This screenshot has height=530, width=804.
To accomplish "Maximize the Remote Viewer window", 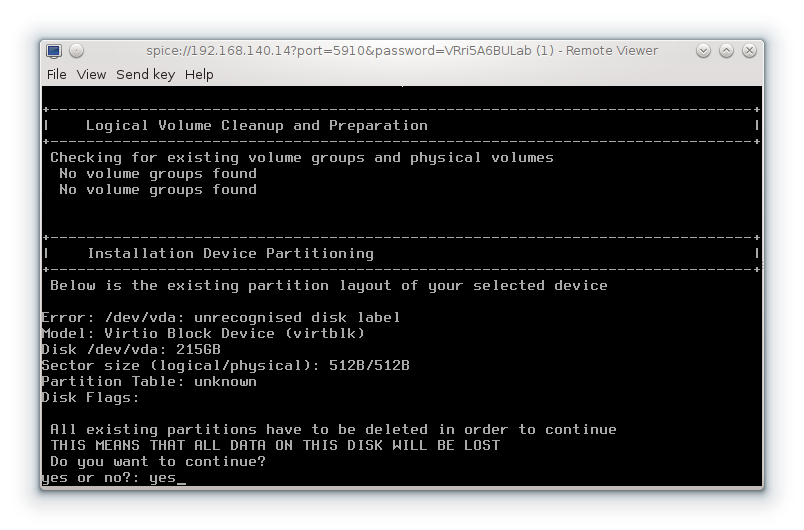I will click(726, 51).
